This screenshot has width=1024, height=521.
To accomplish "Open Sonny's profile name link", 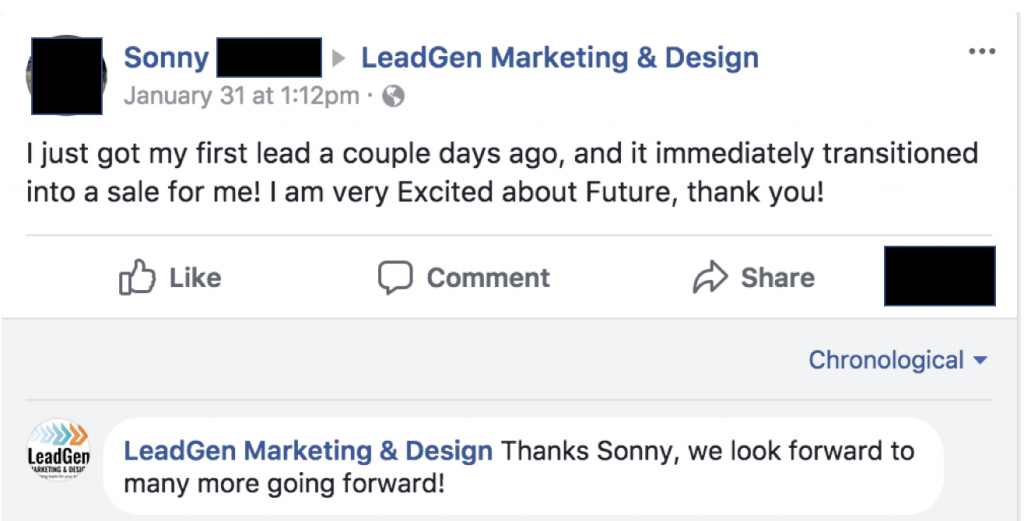I will 165,58.
